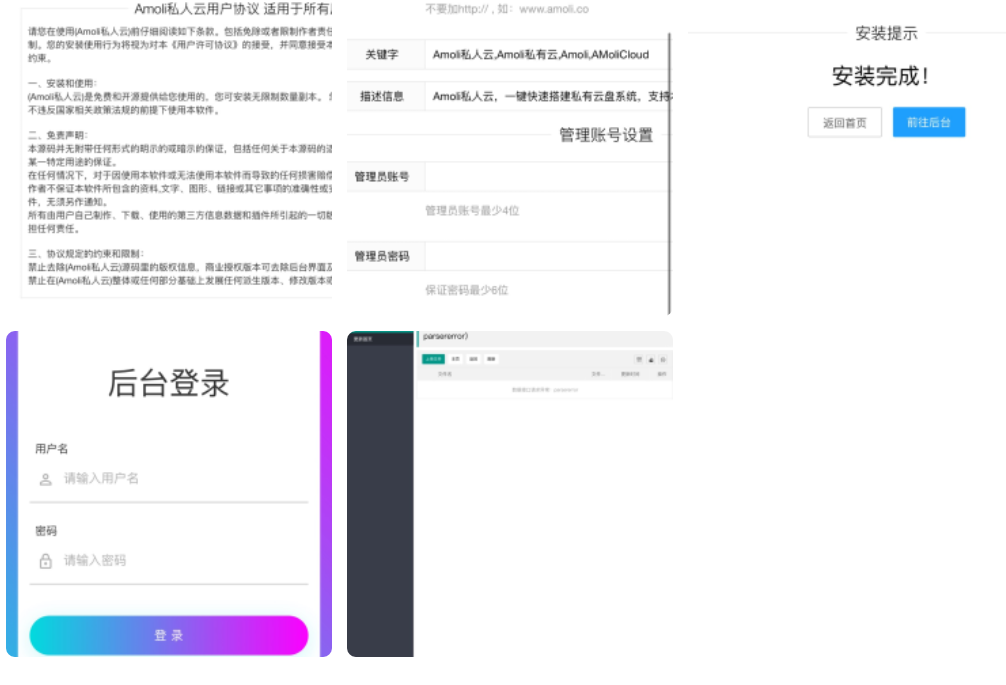Open the user agreement screenshot thumbnail
Image resolution: width=1006 pixels, height=685 pixels.
(168, 150)
